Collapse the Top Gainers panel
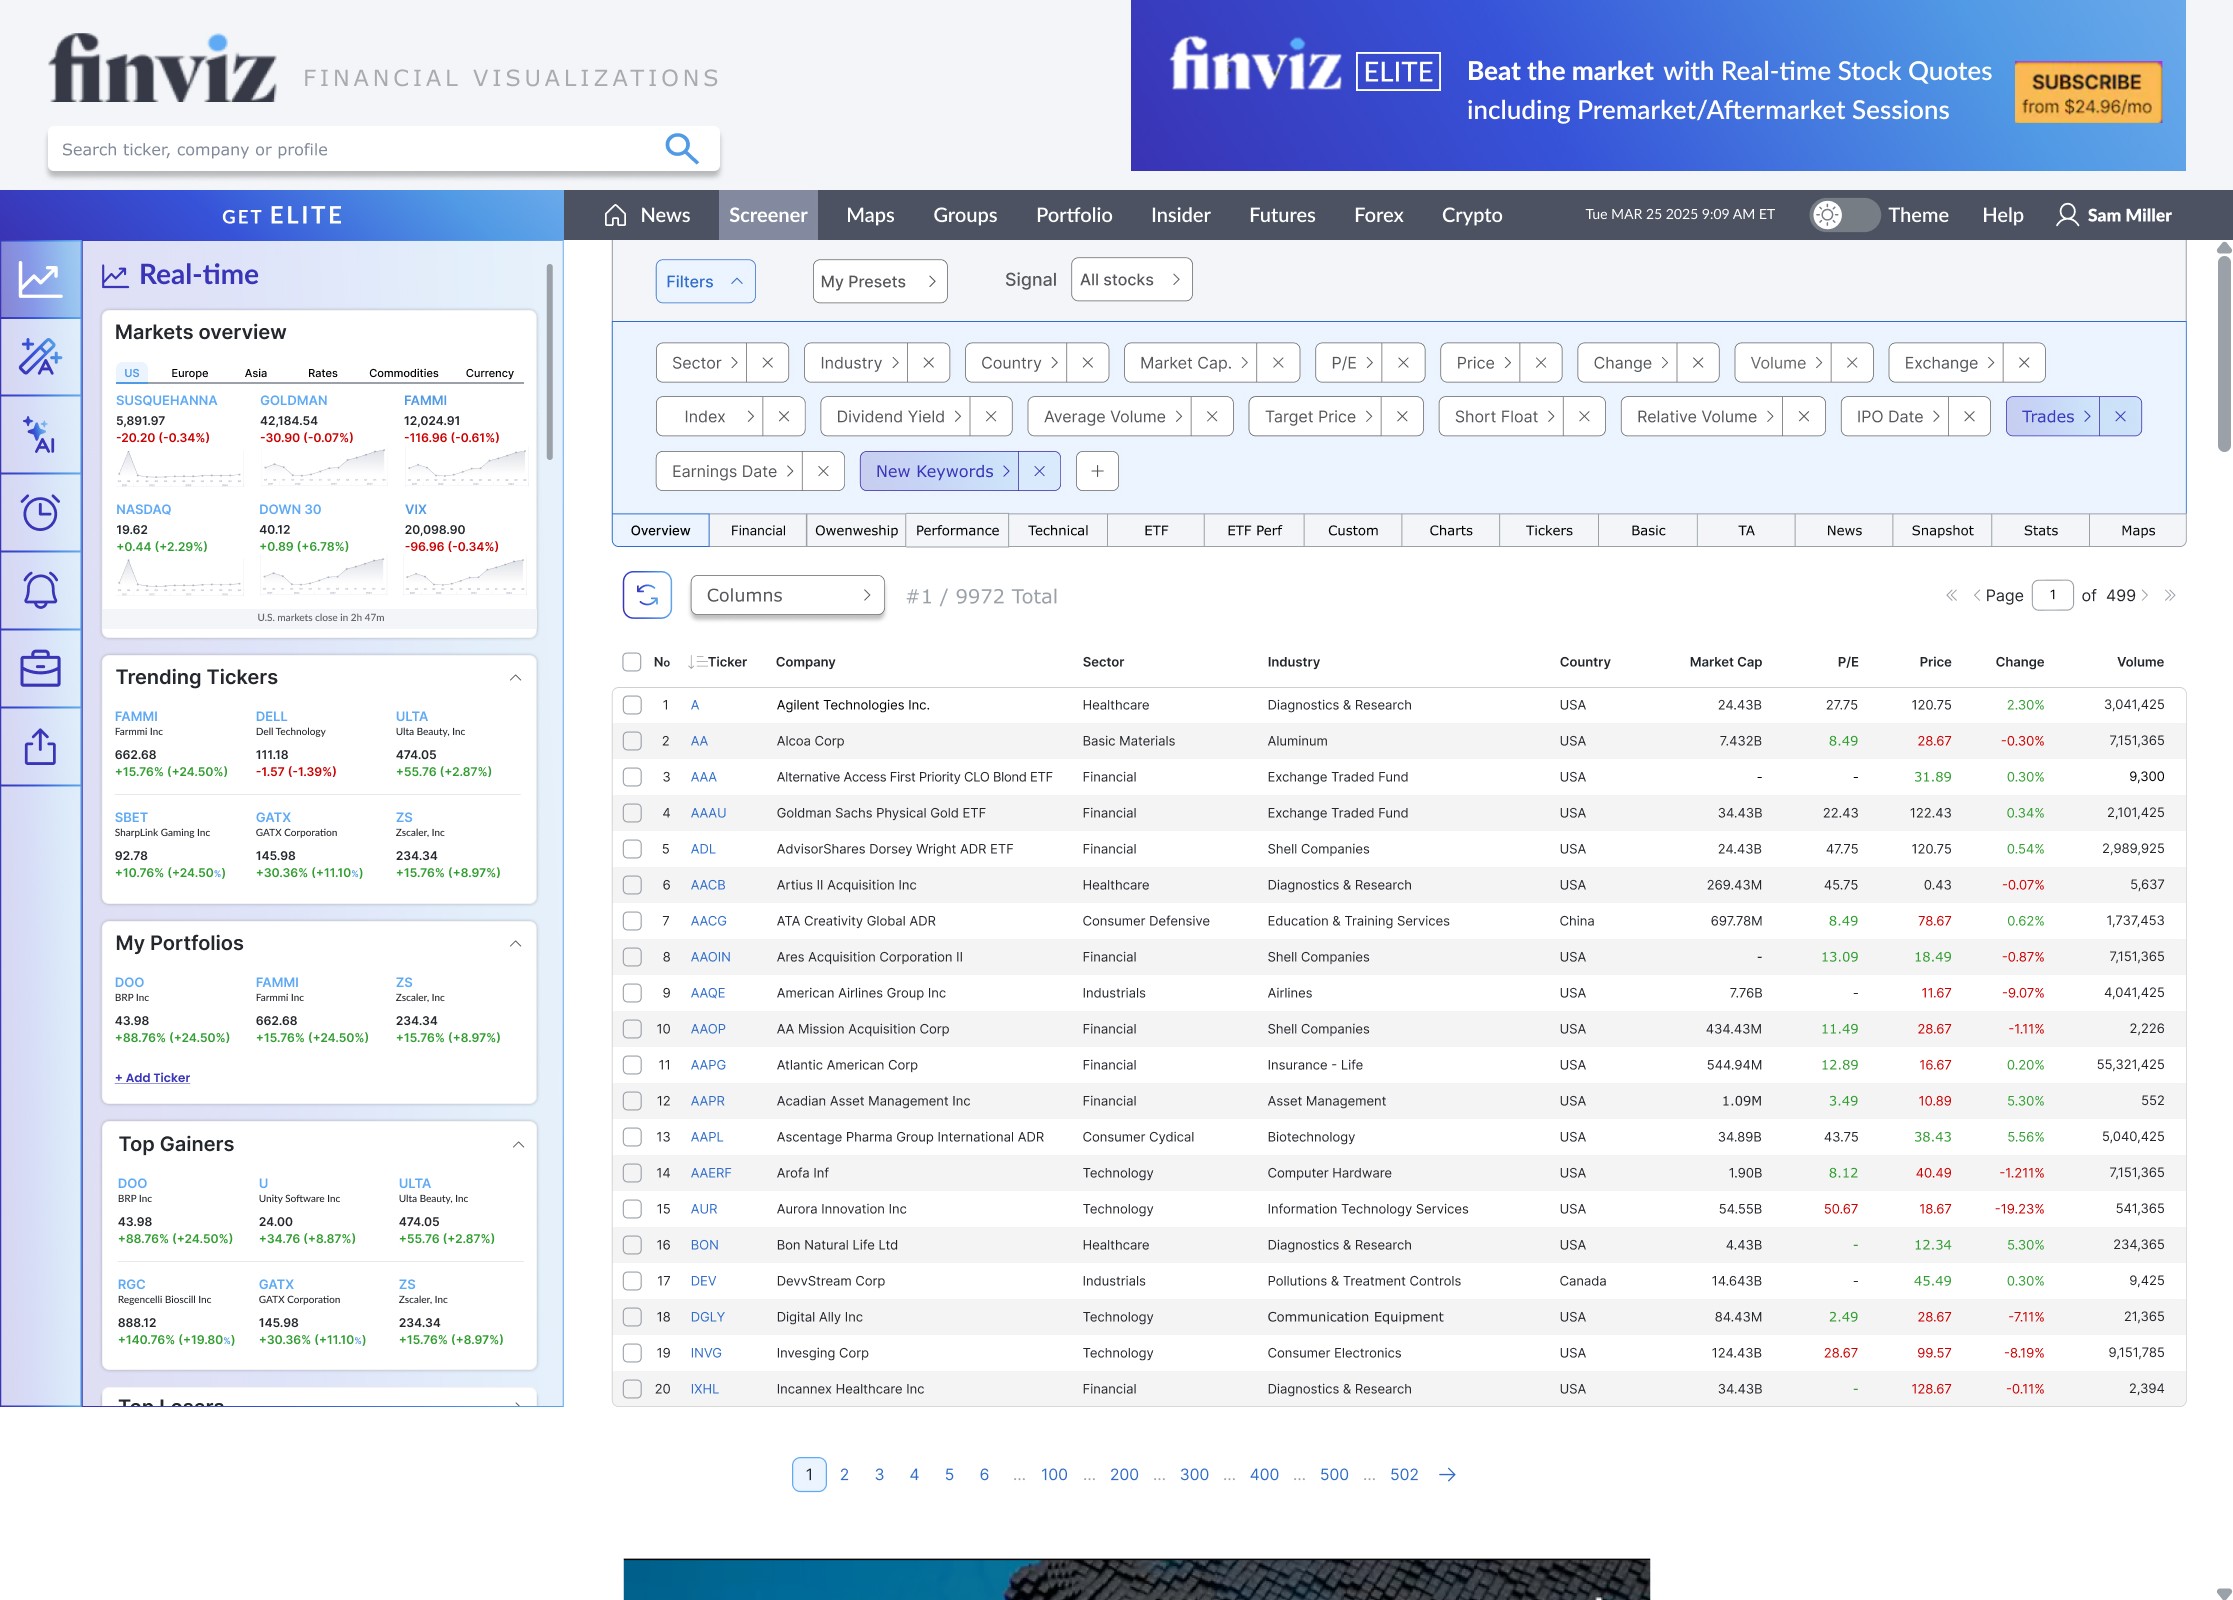The height and width of the screenshot is (1600, 2233). pos(518,1145)
